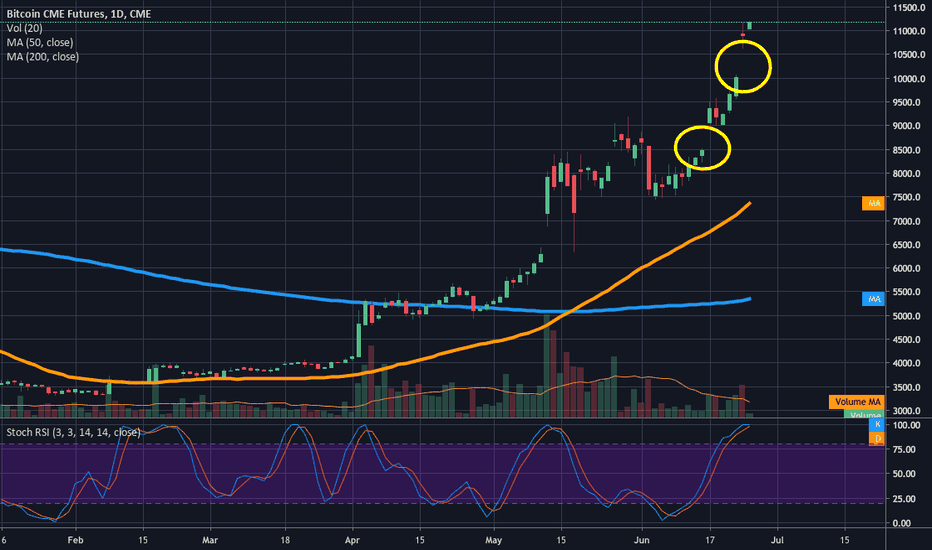Click the blue MA price label
The width and height of the screenshot is (932, 550).
(x=873, y=299)
